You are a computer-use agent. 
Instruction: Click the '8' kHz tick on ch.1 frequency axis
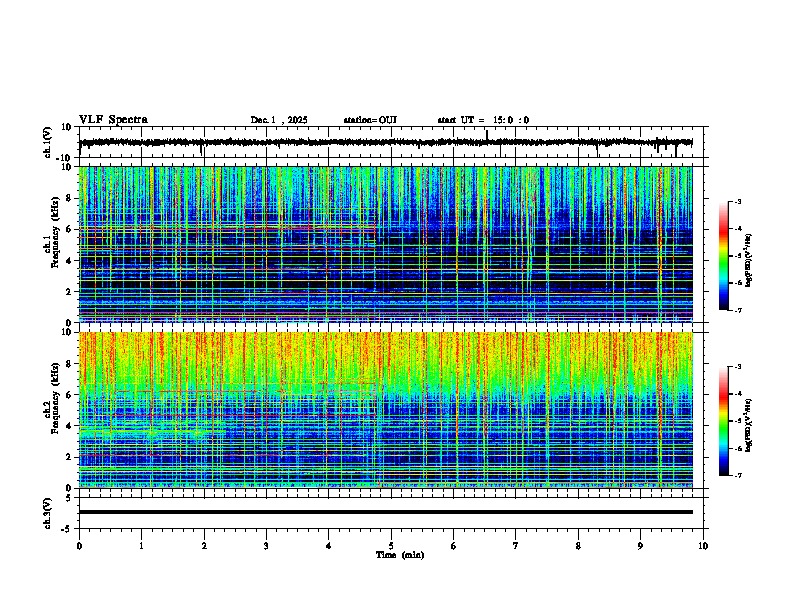70,198
